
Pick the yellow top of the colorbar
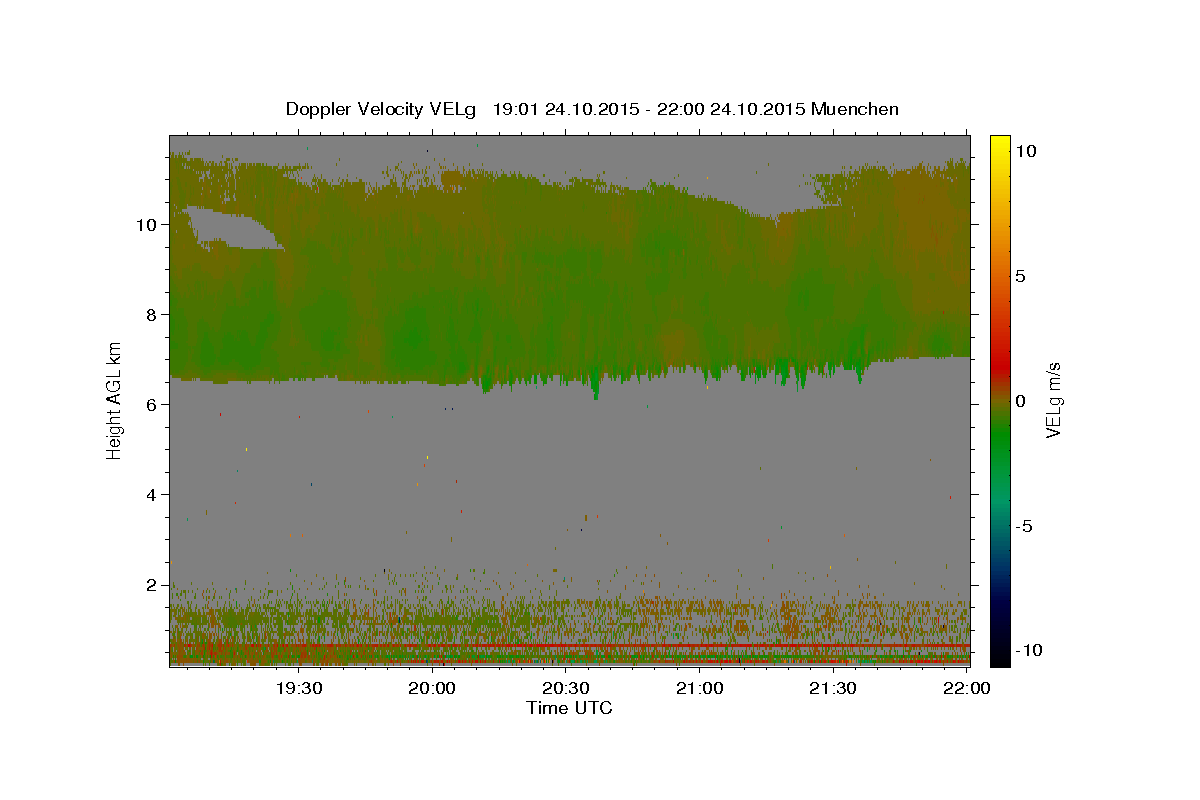[x=999, y=145]
